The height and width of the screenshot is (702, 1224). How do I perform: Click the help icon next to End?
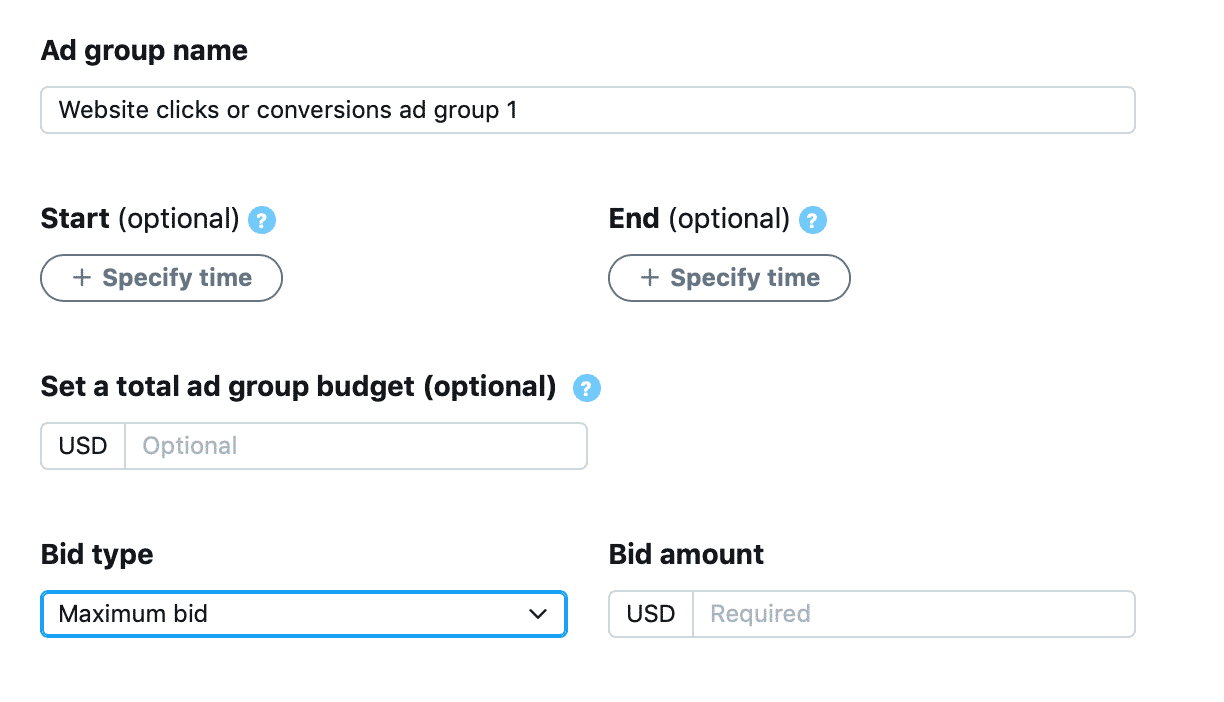coord(813,220)
